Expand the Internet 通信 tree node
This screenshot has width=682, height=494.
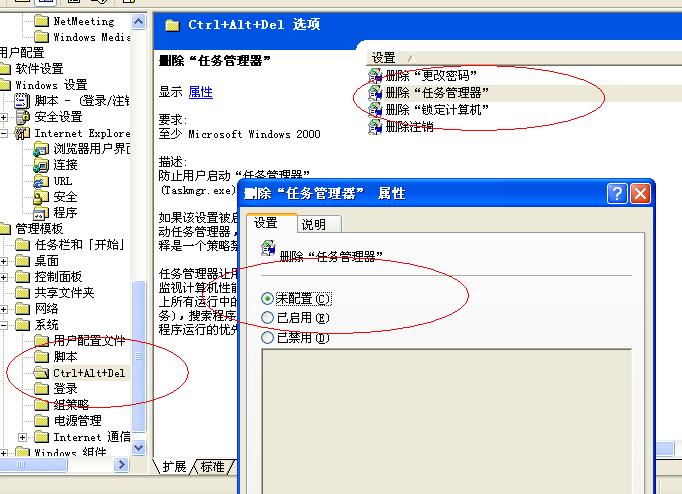pyautogui.click(x=23, y=437)
